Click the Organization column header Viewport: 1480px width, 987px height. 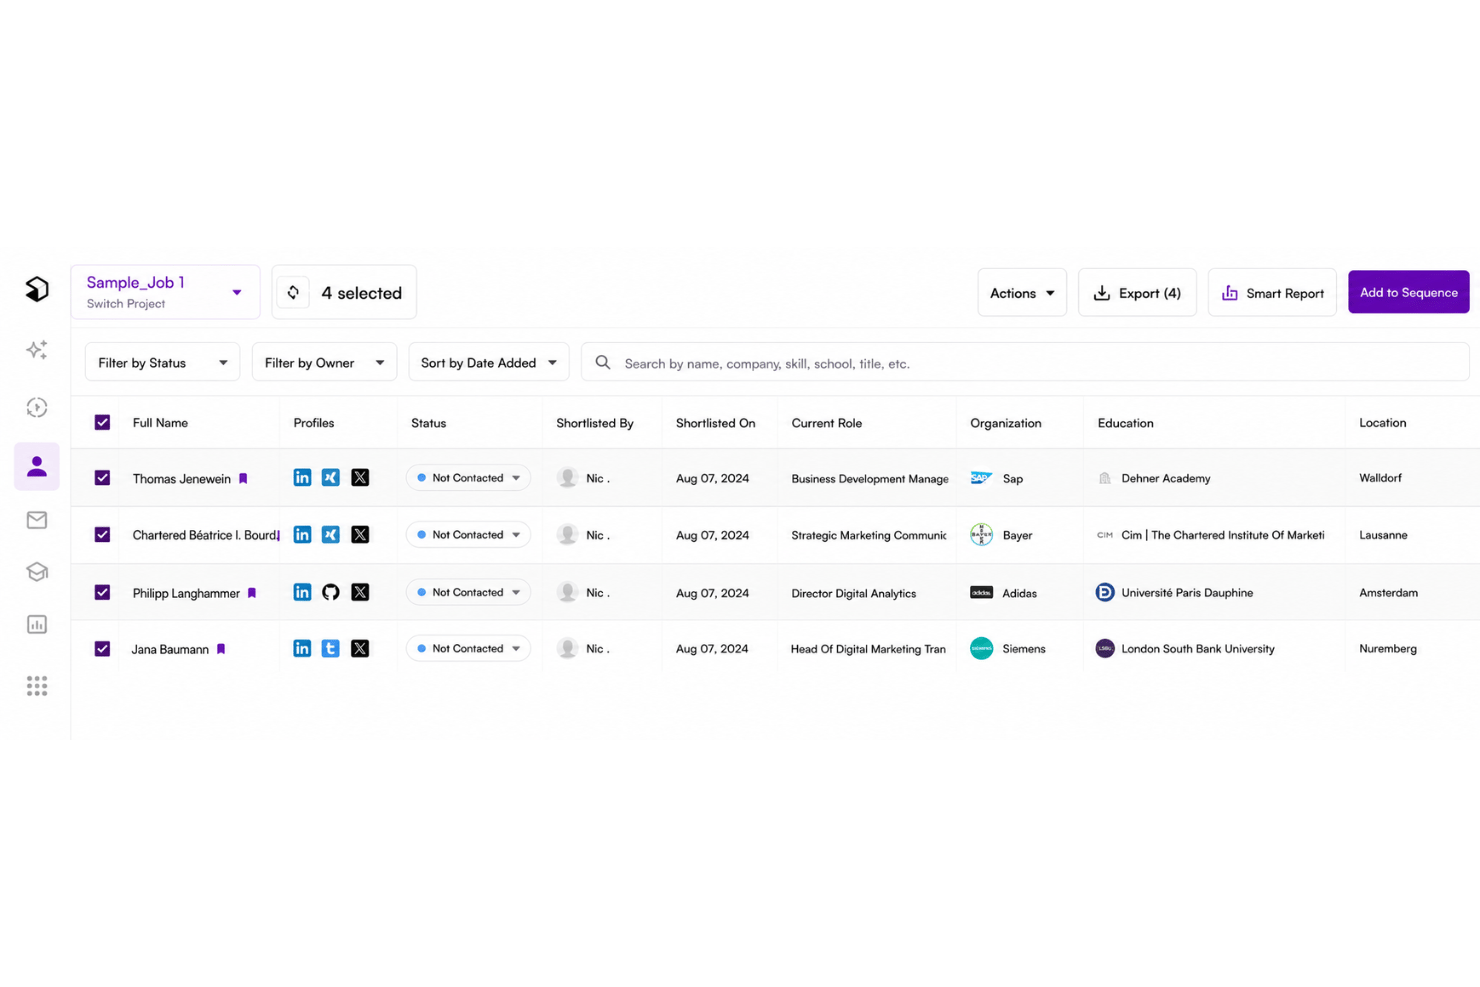pos(1005,423)
